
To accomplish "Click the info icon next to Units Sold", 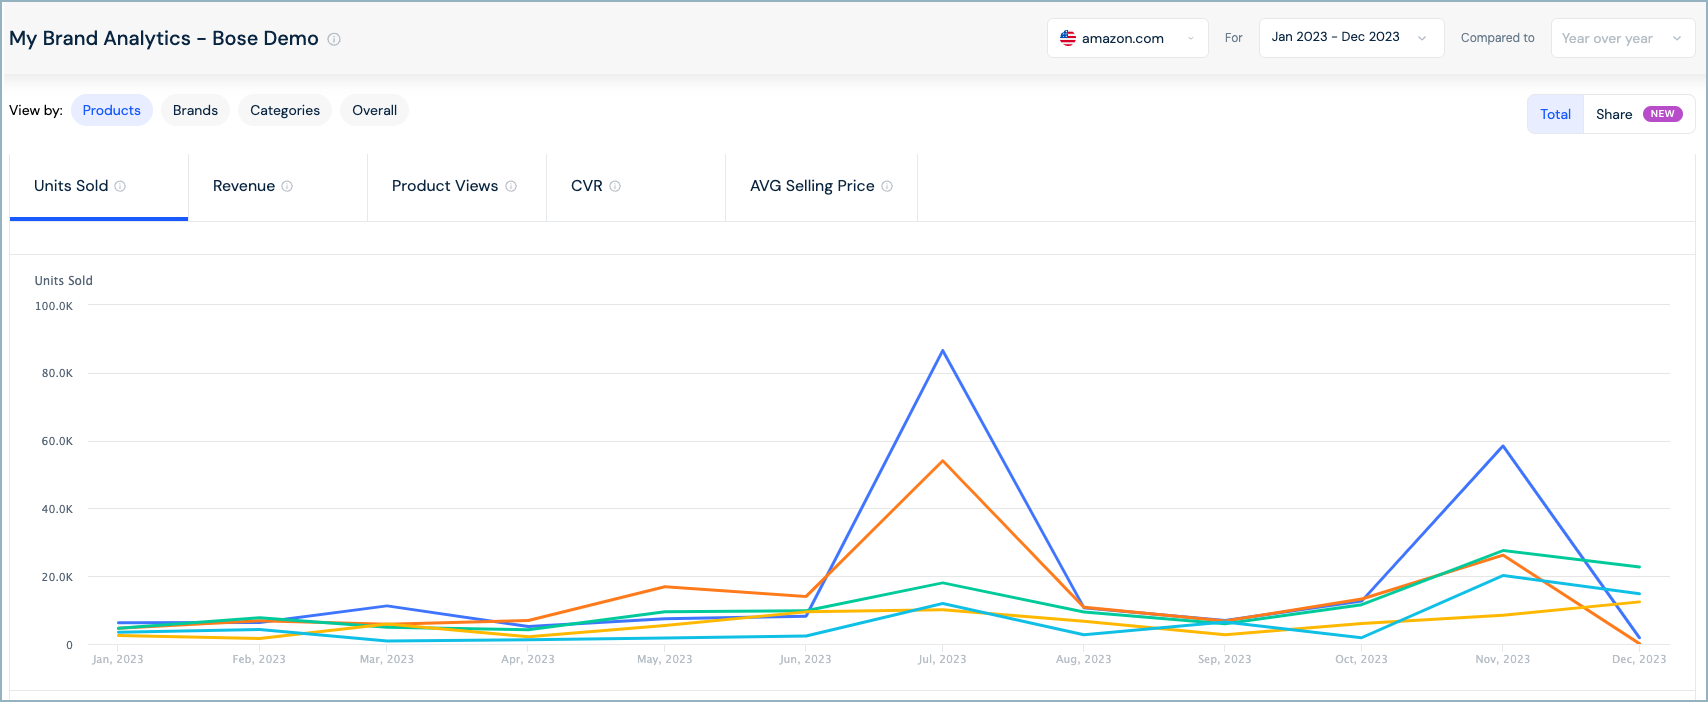I will point(120,186).
